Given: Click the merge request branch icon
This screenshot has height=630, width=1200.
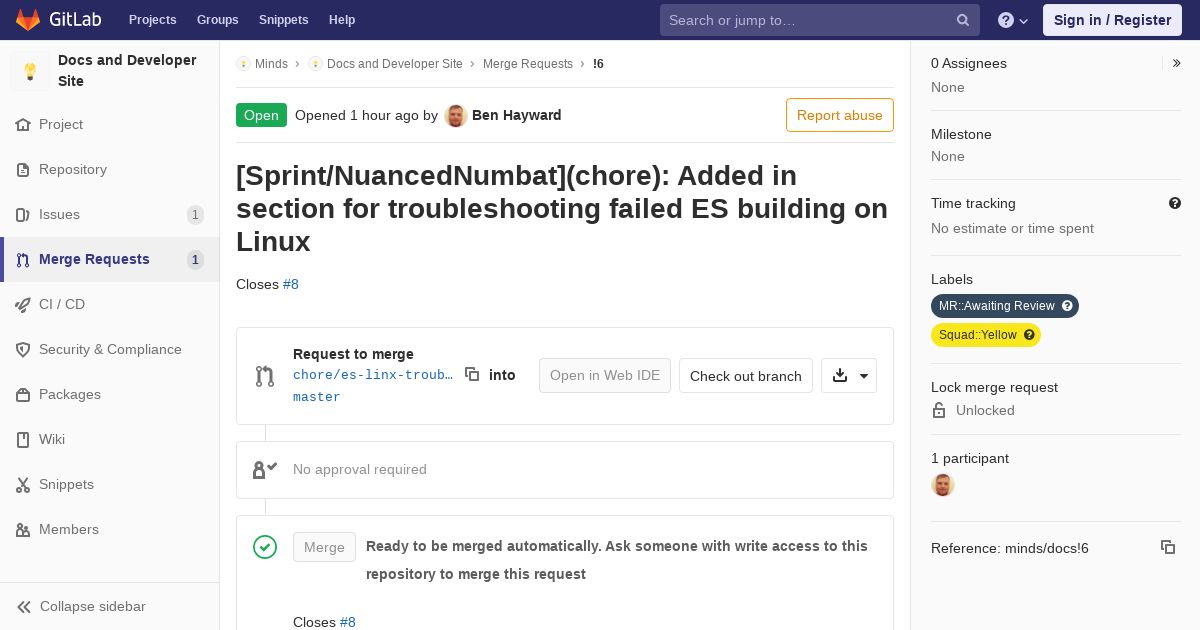Looking at the screenshot, I should pos(264,376).
